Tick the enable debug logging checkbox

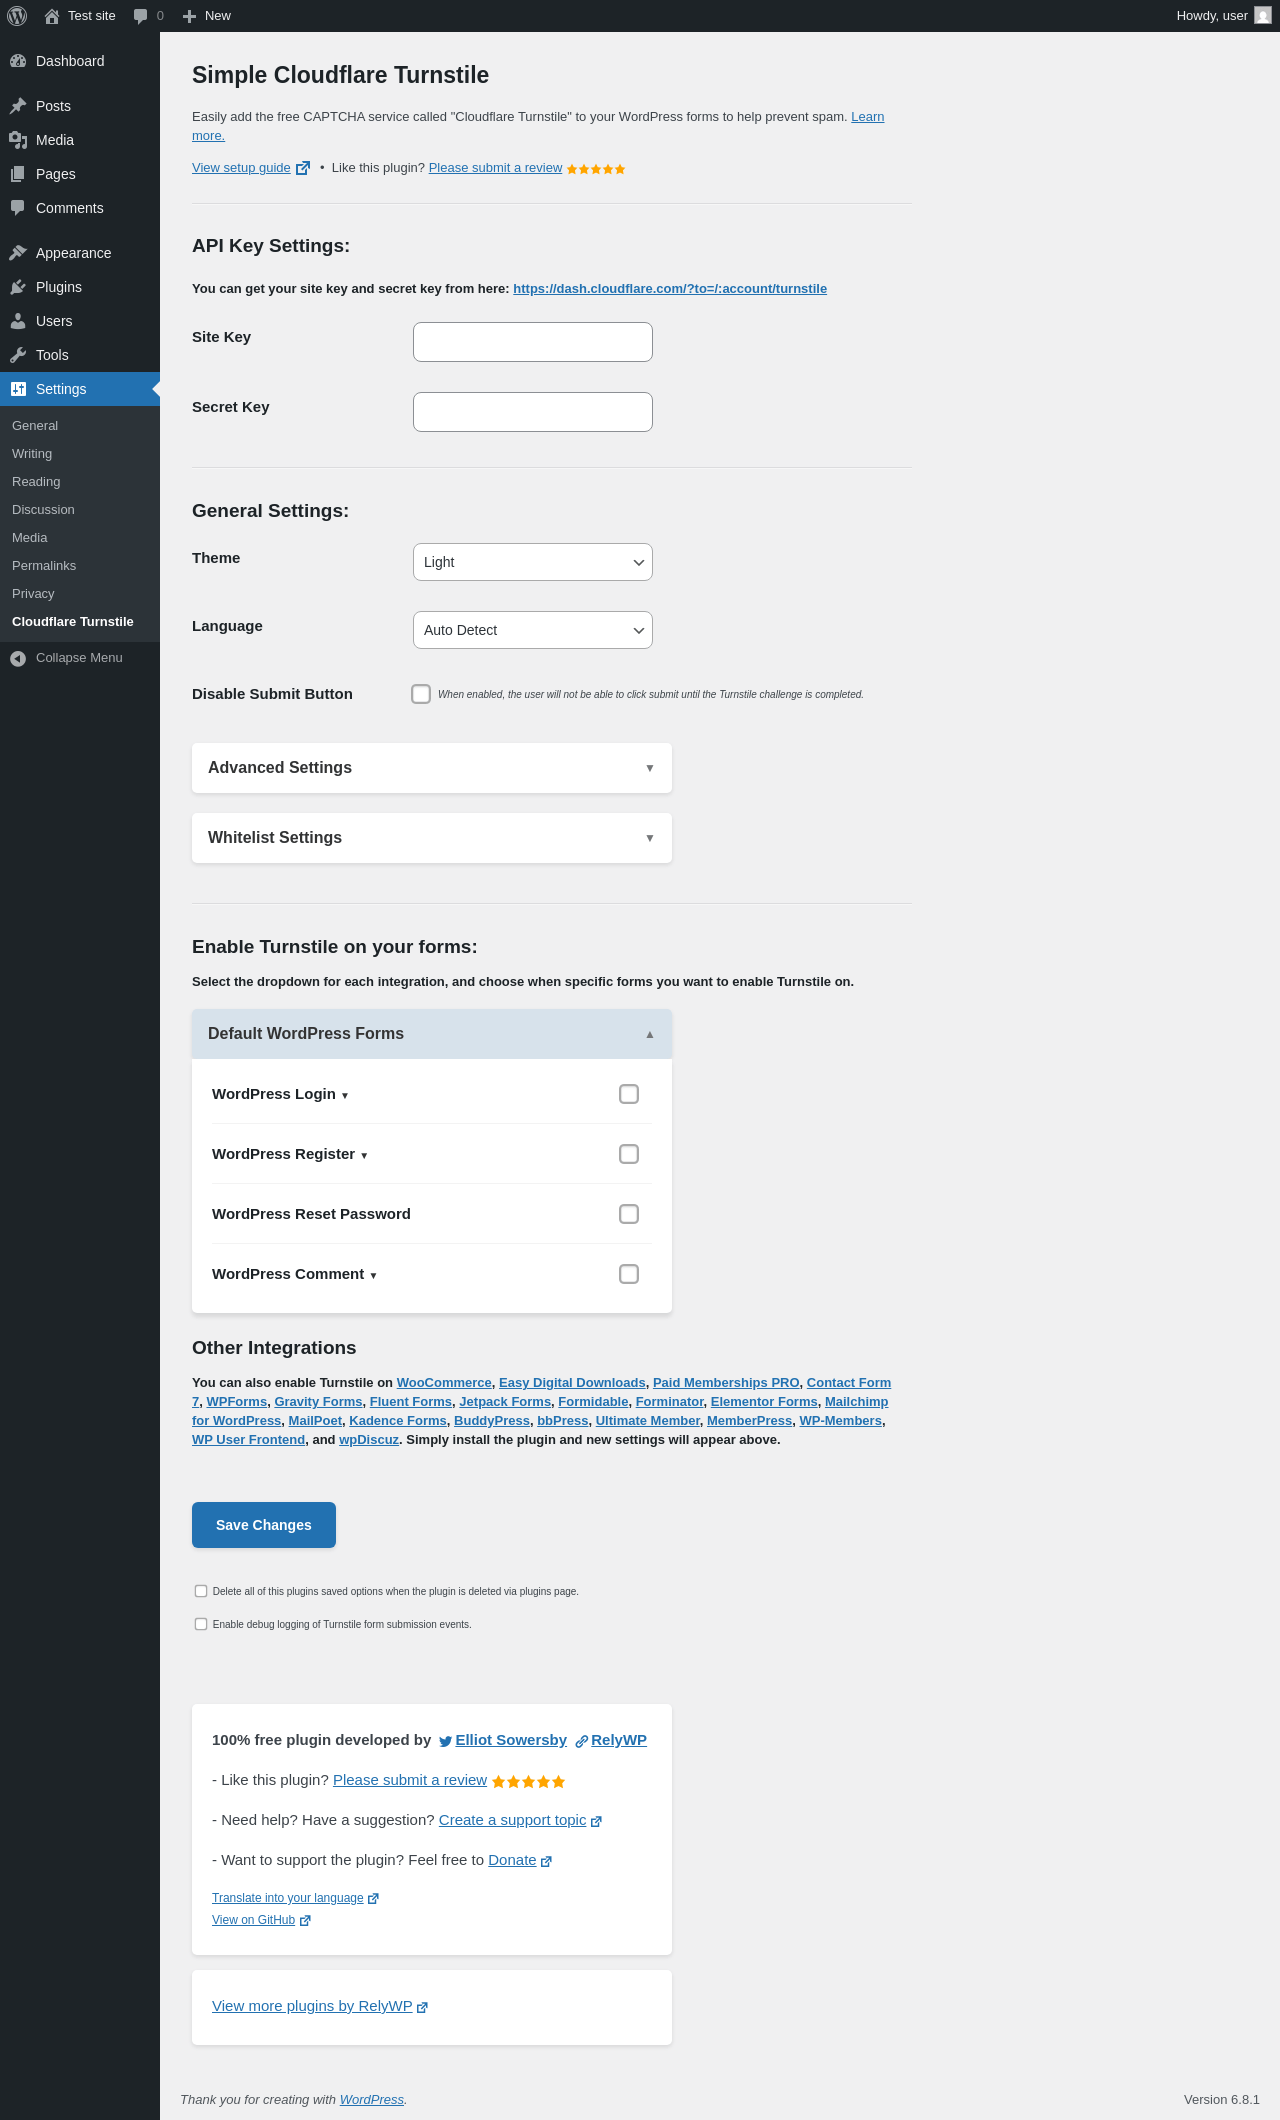(x=201, y=1624)
